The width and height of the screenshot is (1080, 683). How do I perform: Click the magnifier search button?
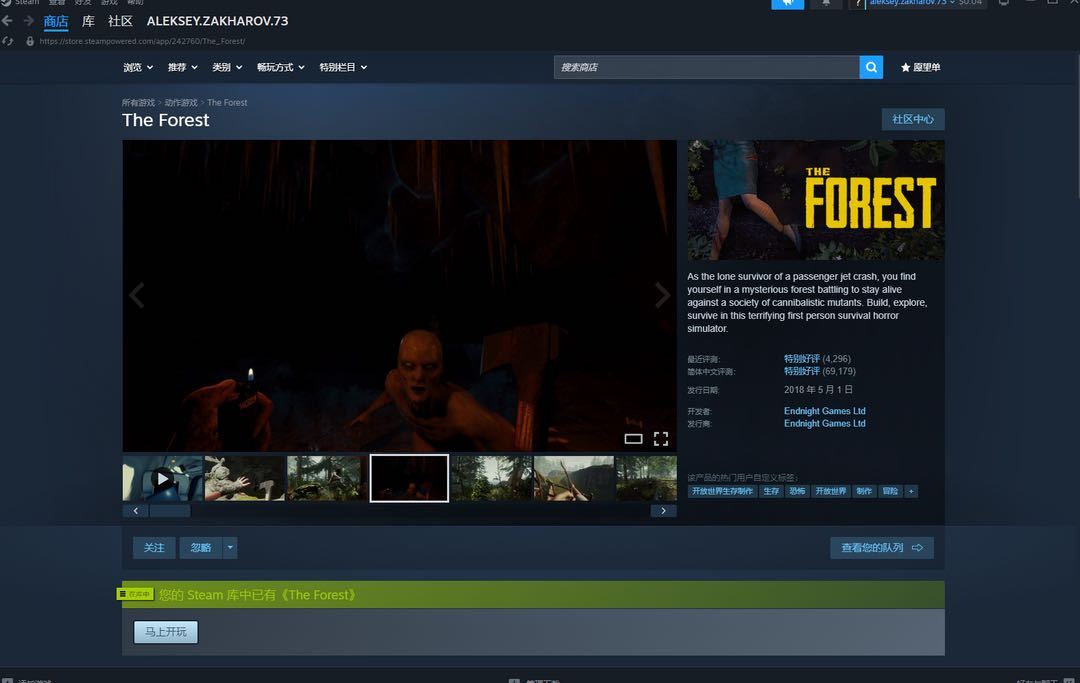point(872,67)
